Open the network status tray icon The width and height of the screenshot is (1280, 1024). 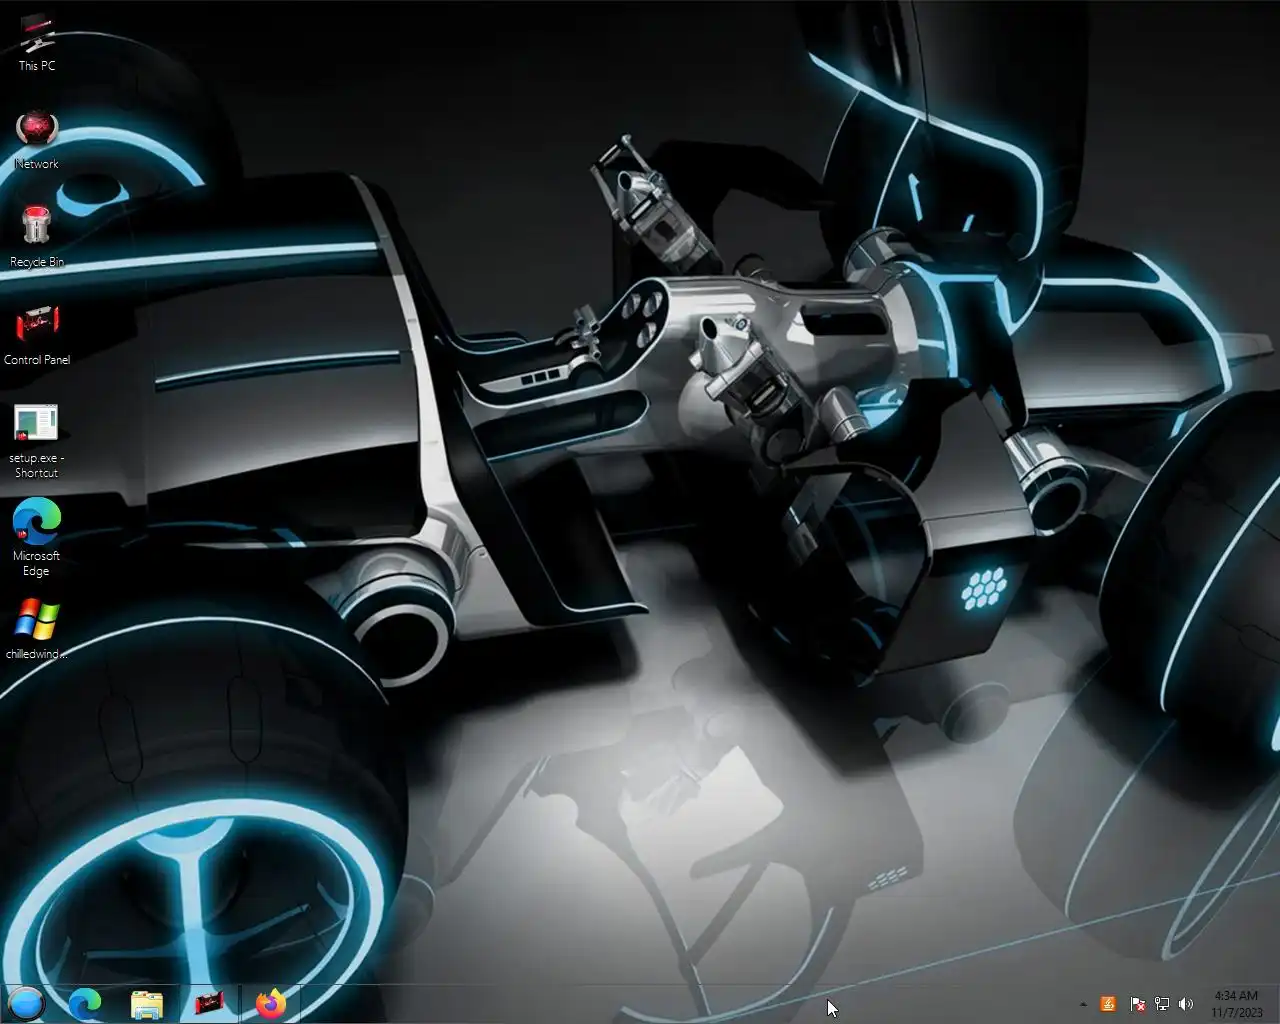(x=1162, y=1004)
